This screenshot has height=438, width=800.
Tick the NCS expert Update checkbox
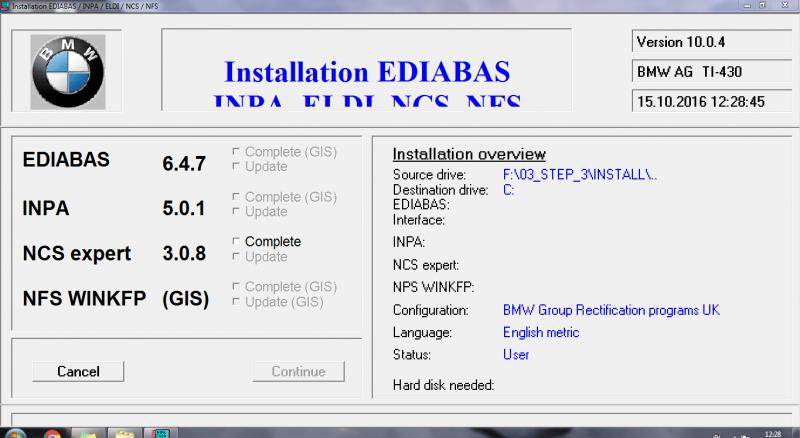pyautogui.click(x=236, y=257)
